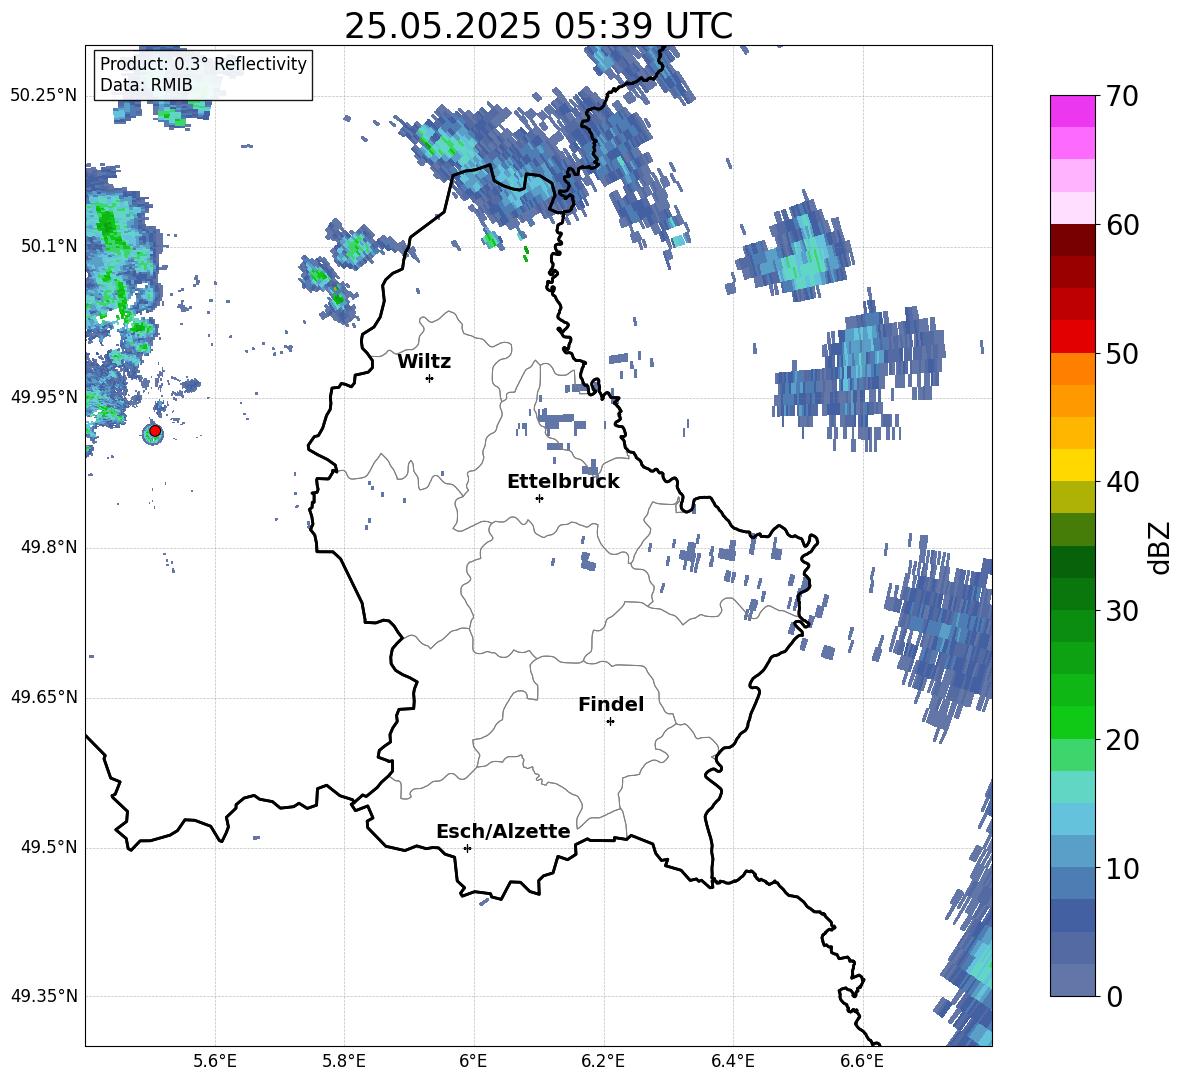Click the 49.35°N latitude label
1184x1081 pixels.
[x=44, y=996]
